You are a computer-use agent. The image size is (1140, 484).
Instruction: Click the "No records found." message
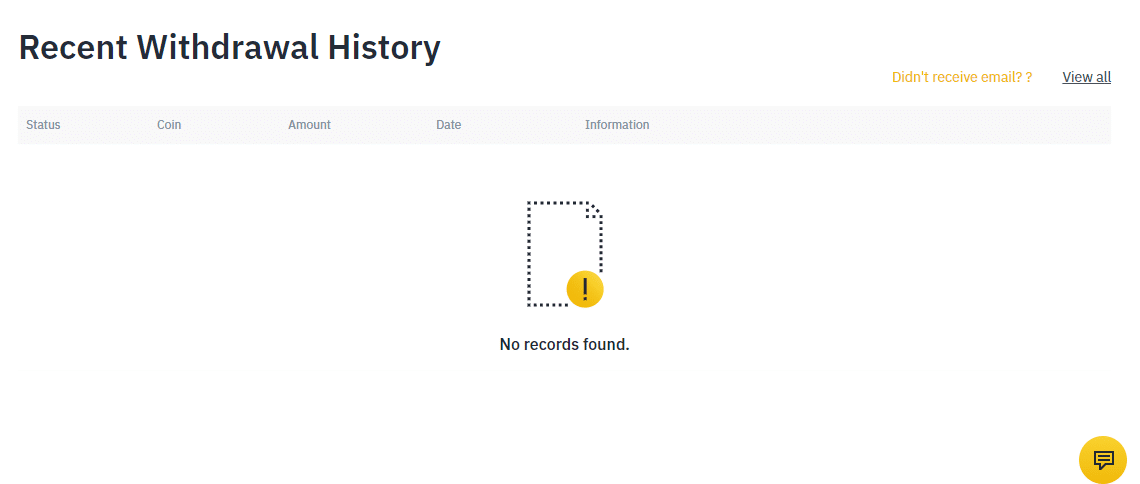[564, 344]
